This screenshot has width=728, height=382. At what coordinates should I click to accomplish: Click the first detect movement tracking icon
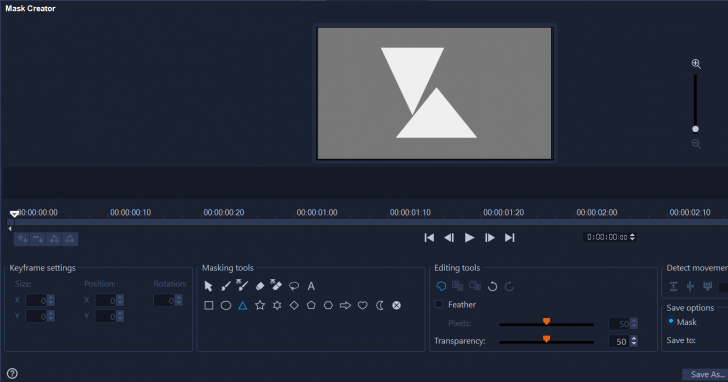click(673, 286)
